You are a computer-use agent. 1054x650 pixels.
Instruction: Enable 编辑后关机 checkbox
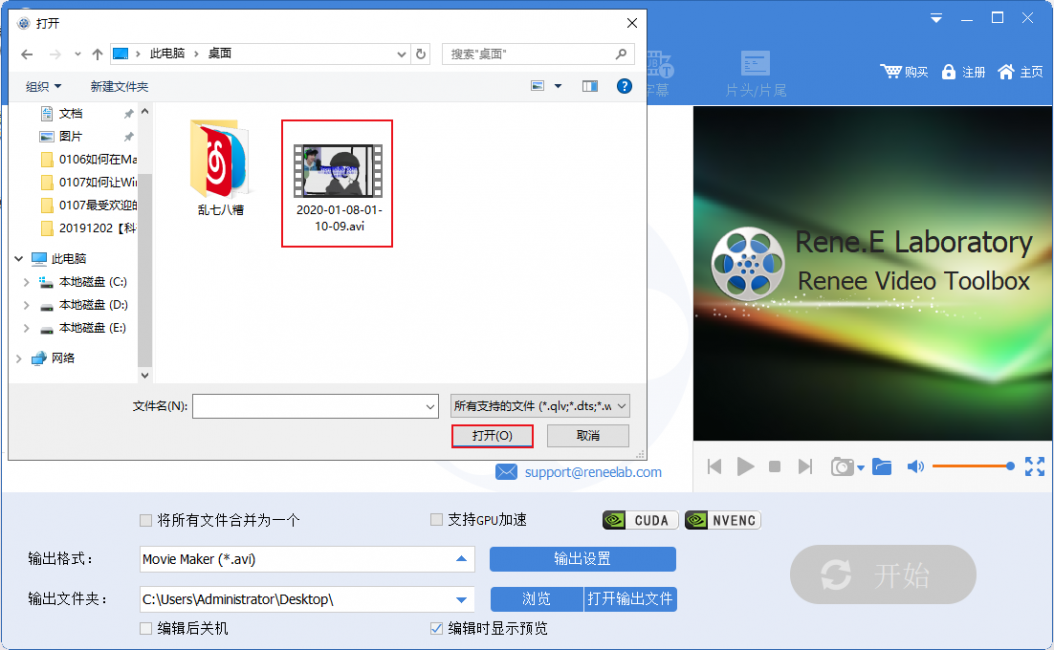click(145, 628)
